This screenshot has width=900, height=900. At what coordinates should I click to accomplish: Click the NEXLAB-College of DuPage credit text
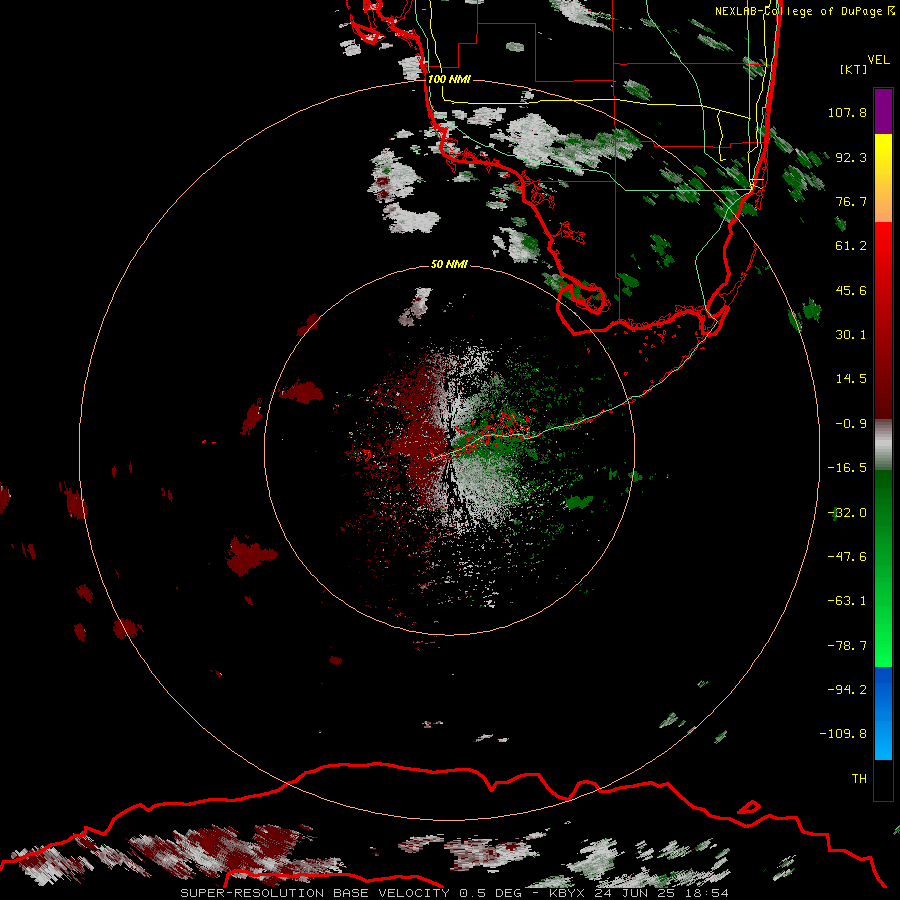click(805, 11)
